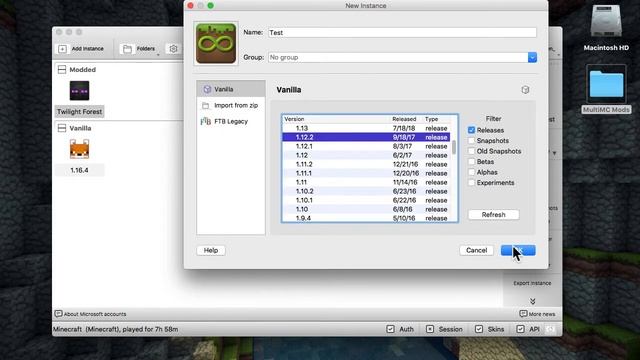Screen dimensions: 640x360
Task: Enable the Betas filter checkbox
Action: [x=471, y=162]
